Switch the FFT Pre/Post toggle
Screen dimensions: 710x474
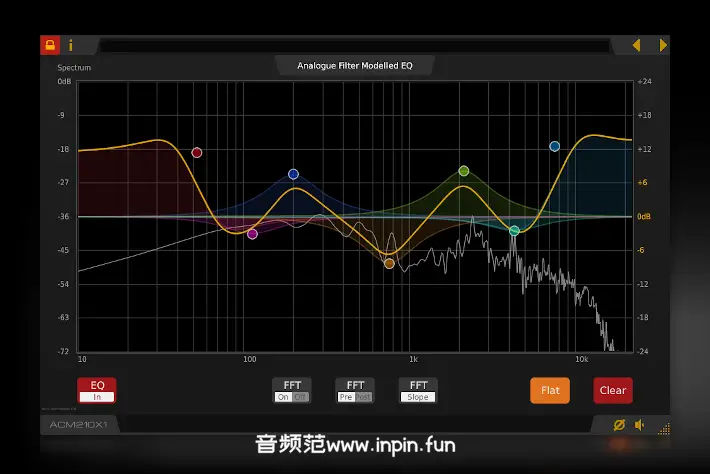pos(355,390)
